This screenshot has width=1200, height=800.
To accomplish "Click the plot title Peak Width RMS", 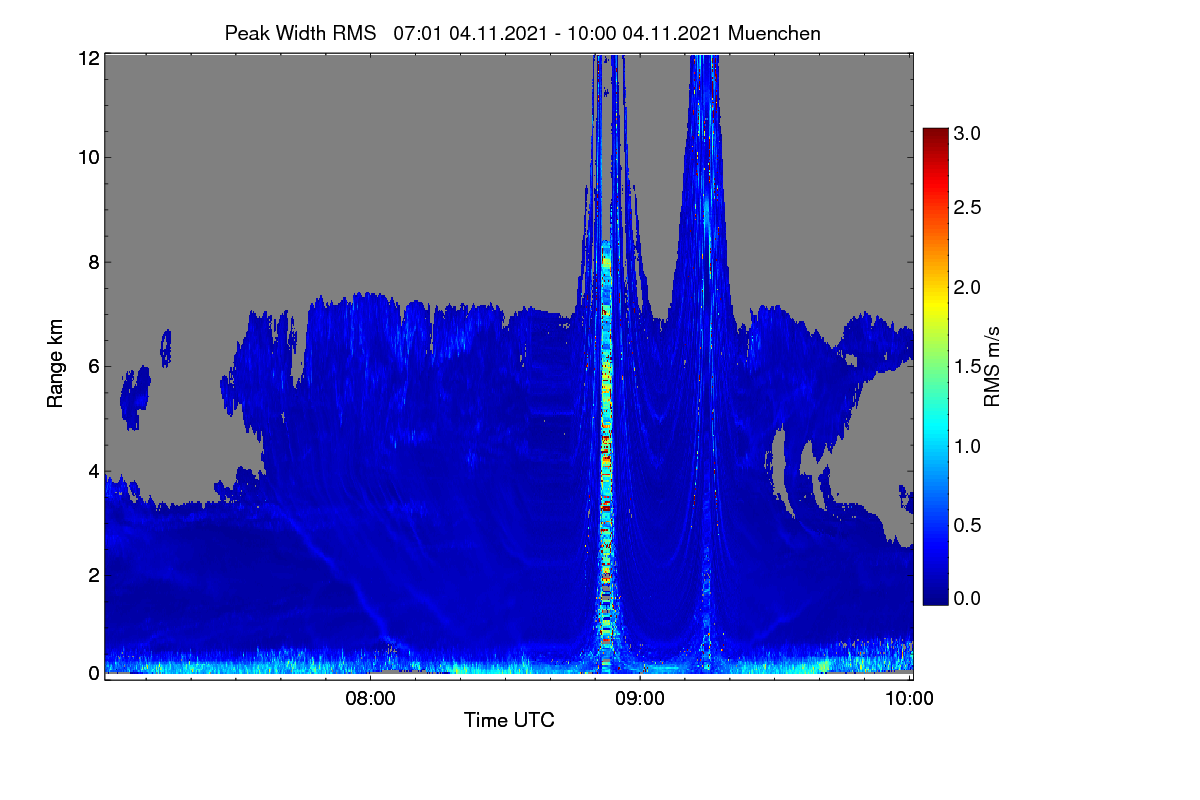I will 300,33.
